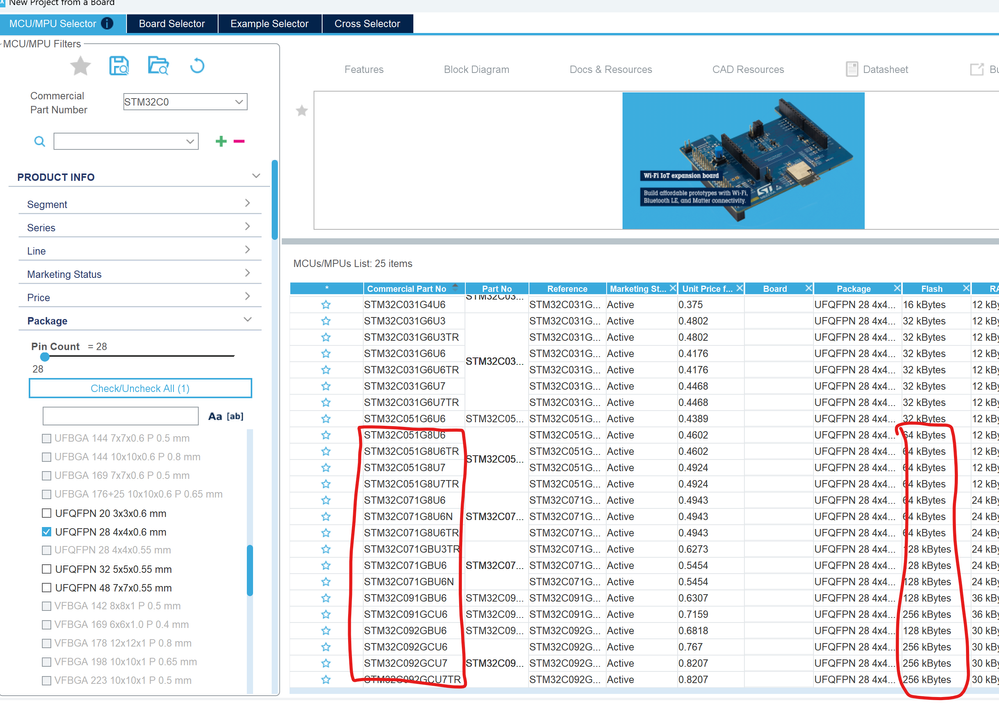
Task: Check UFBGA 144 7x7x0.6 P 0.5 mm
Action: click(x=47, y=438)
